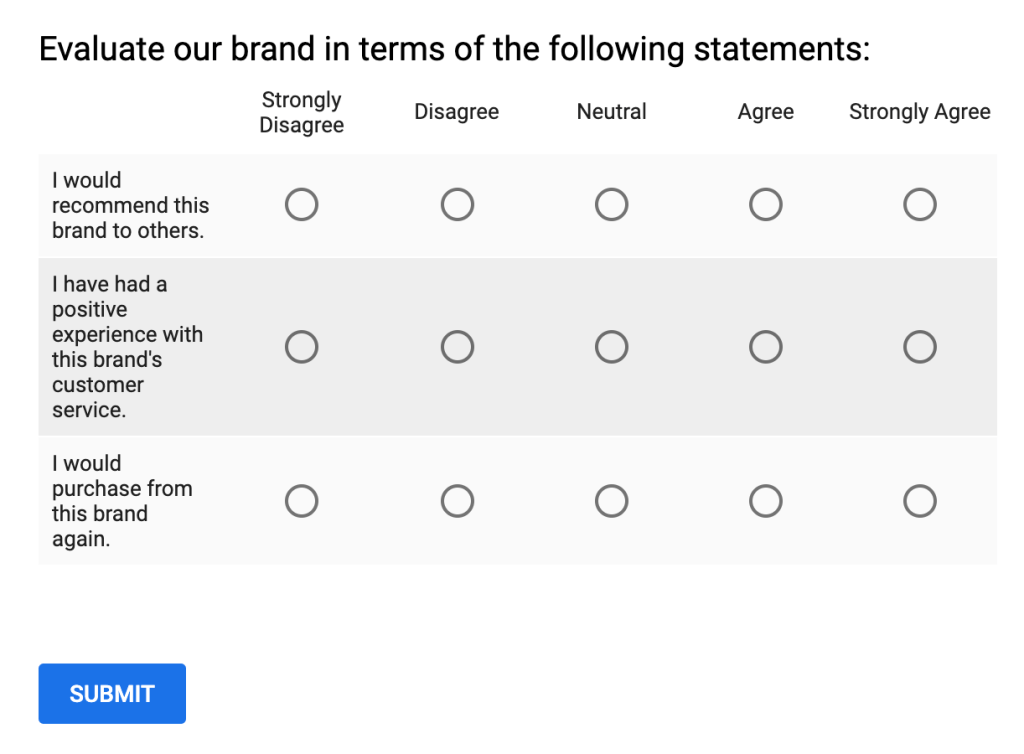
Task: Click the 'Evaluate our brand' question heading
Action: pyautogui.click(x=454, y=49)
